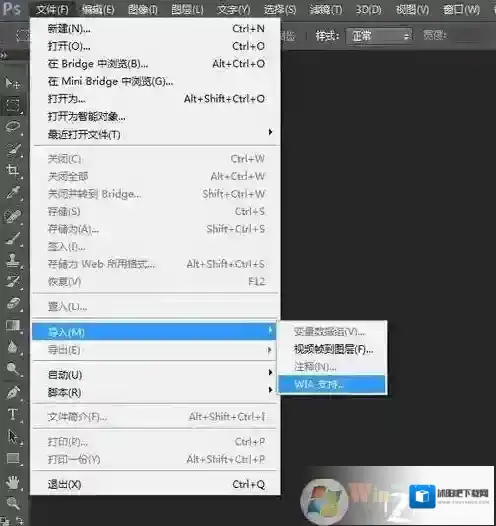Open the 3D(D) menu

(x=369, y=9)
